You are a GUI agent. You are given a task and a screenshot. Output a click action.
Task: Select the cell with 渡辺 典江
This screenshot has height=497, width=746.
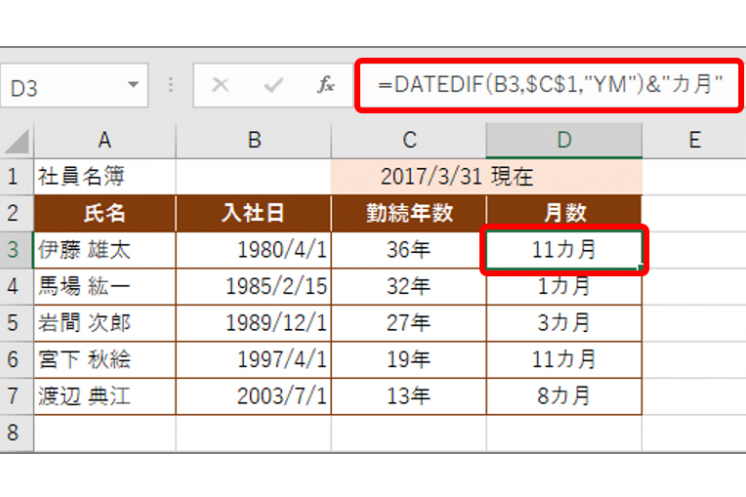tap(105, 396)
